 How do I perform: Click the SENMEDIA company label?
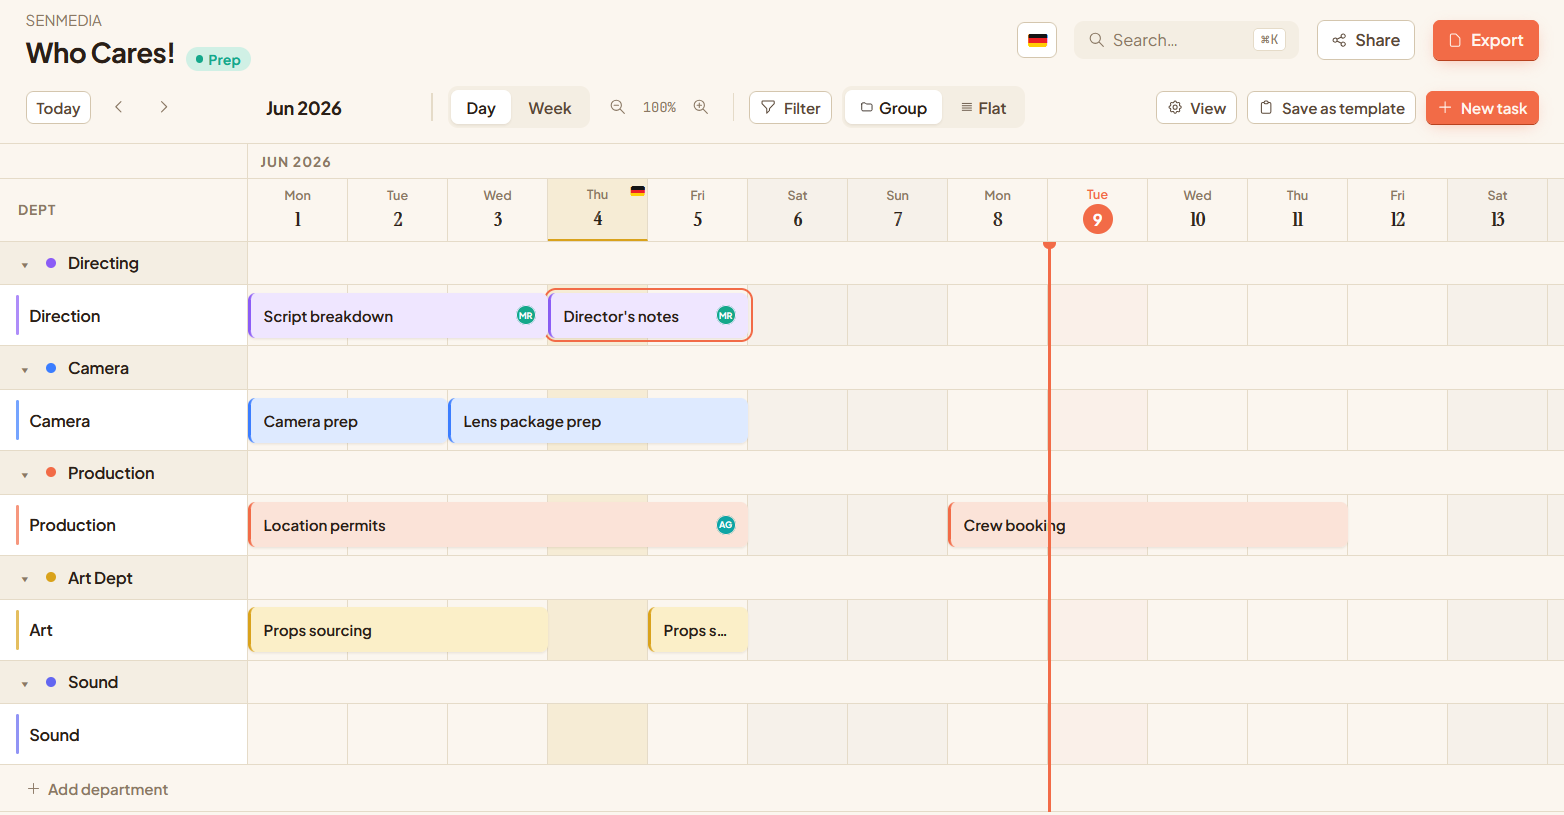coord(64,20)
